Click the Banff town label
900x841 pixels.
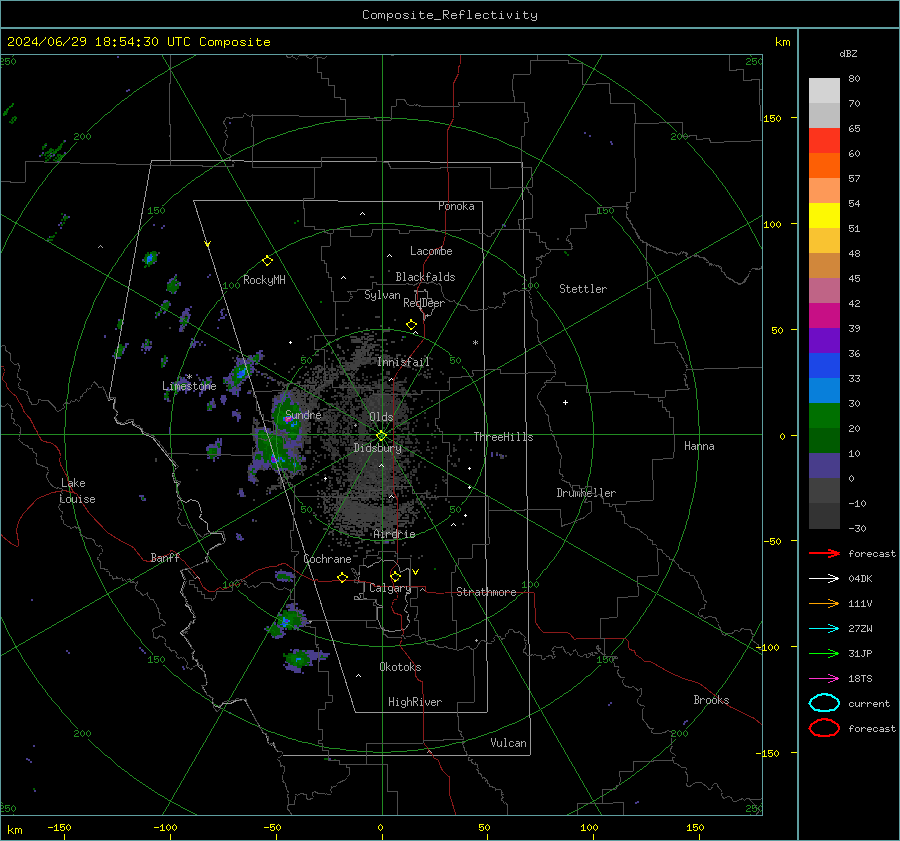(x=165, y=557)
